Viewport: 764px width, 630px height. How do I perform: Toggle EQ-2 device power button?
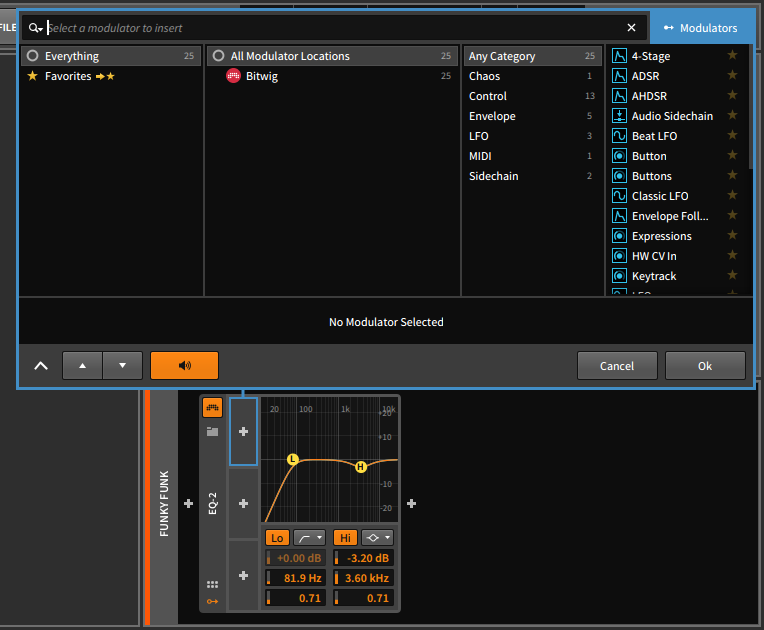click(212, 408)
